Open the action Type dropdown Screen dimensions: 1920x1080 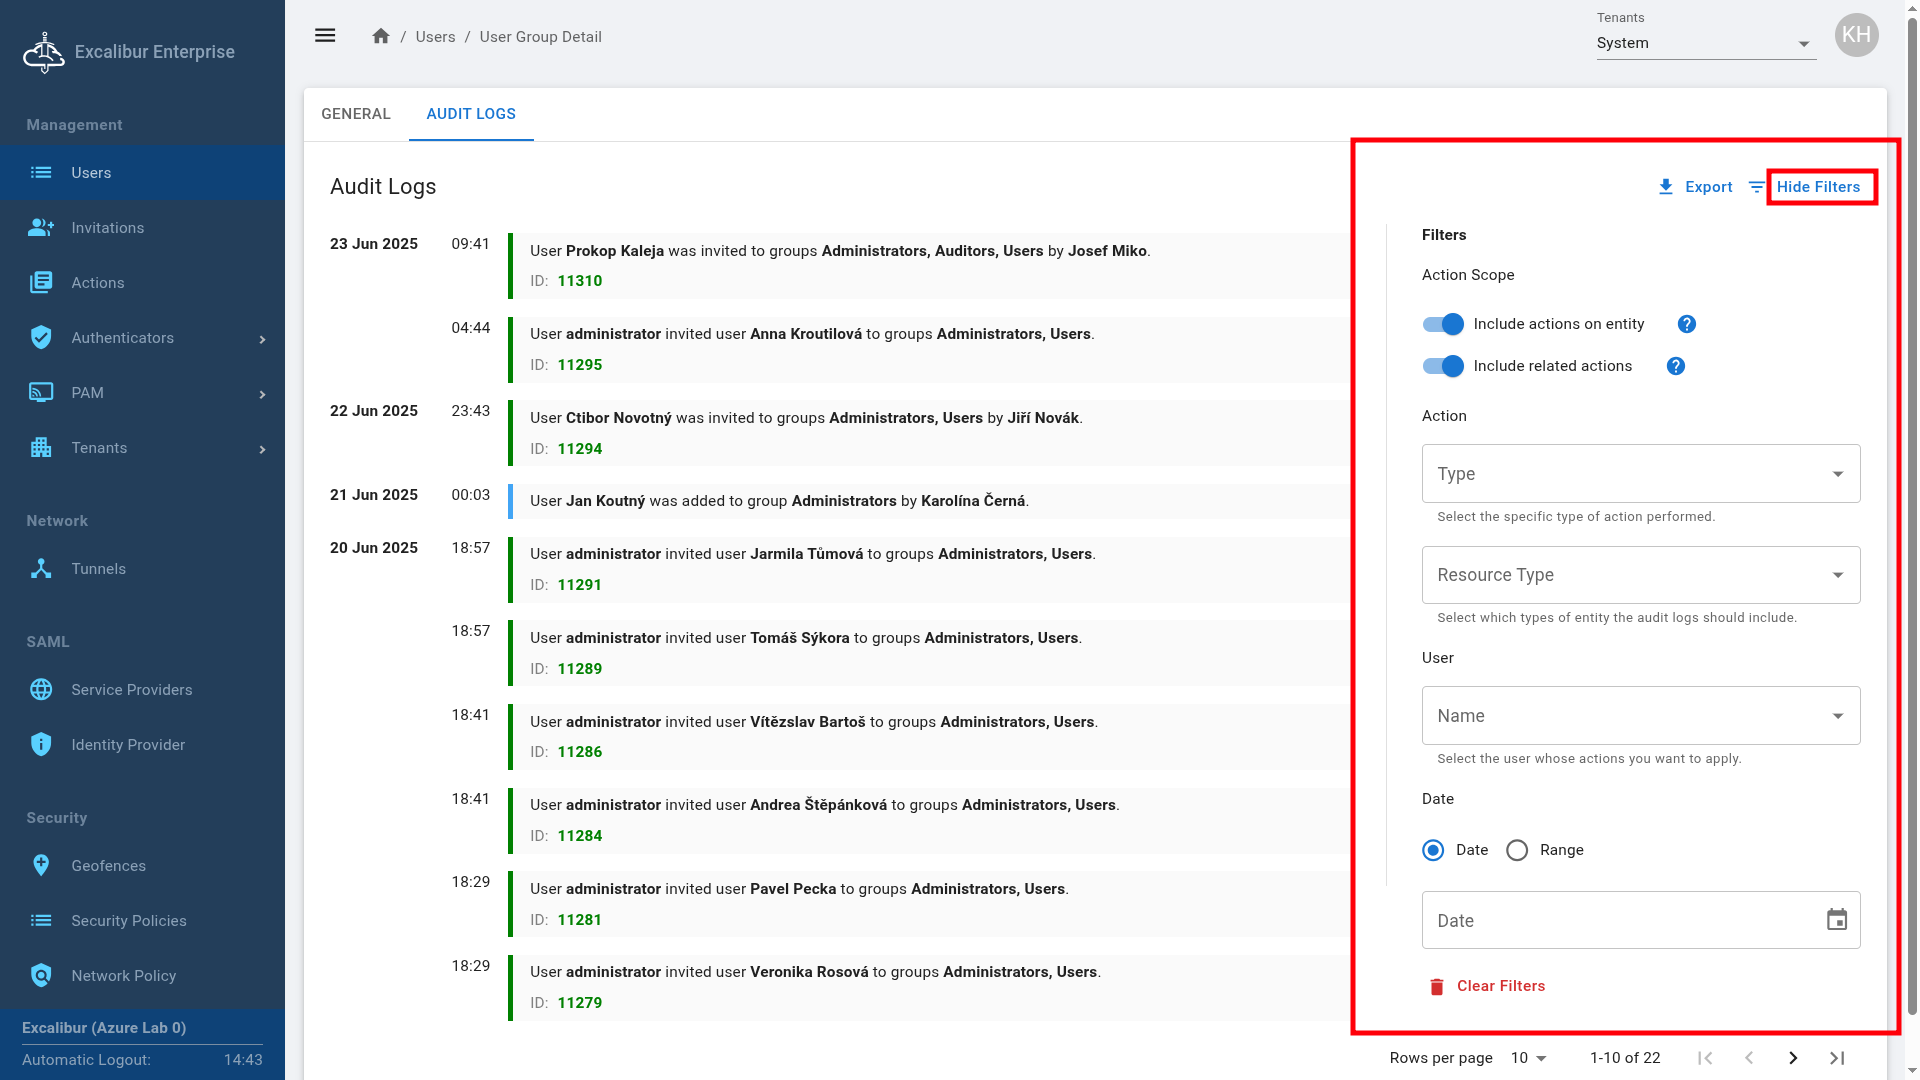(1640, 474)
